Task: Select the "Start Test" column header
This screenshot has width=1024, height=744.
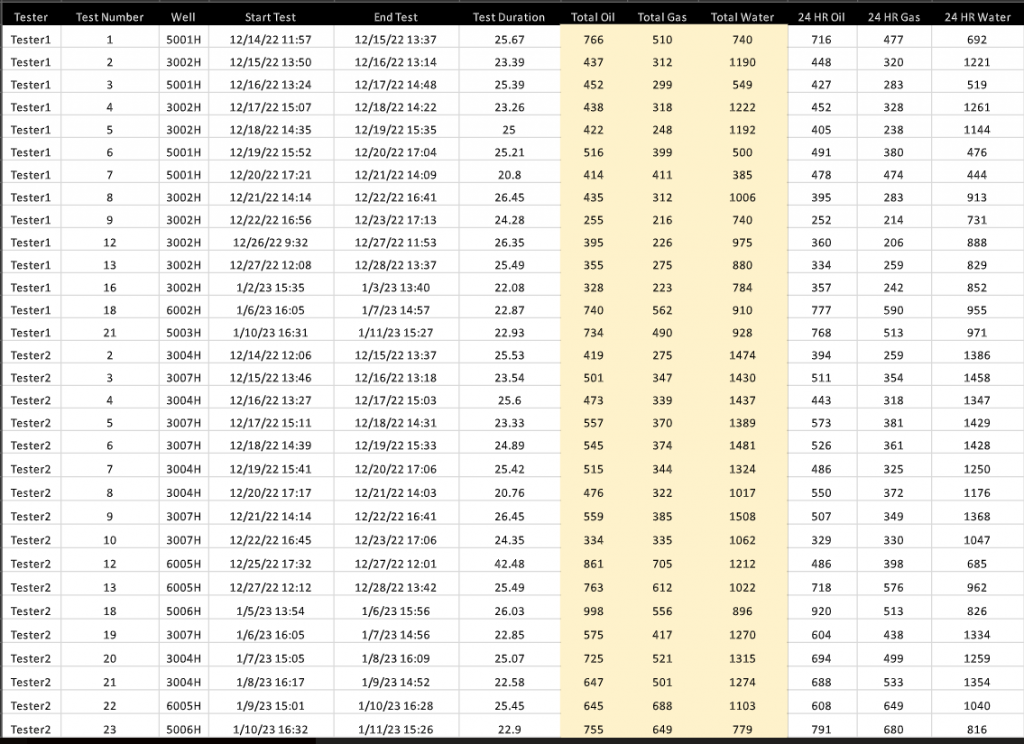Action: coord(270,17)
